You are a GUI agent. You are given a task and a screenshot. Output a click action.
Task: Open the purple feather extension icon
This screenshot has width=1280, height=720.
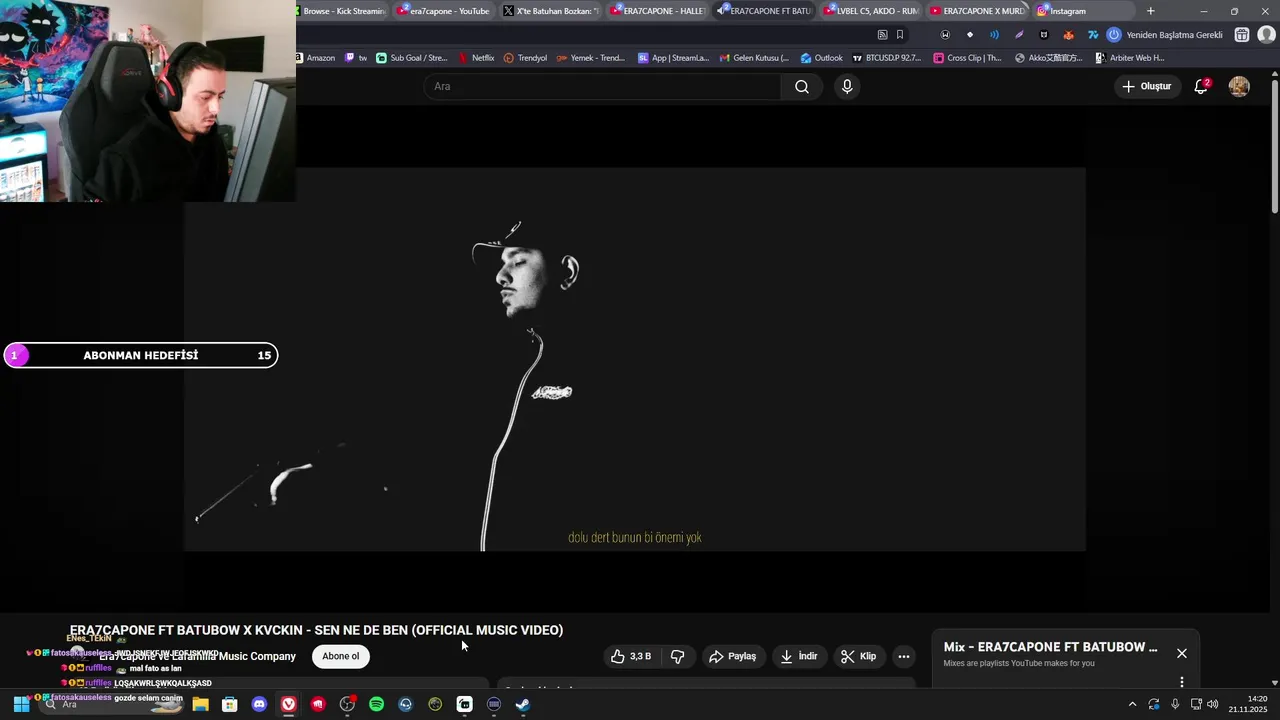click(1019, 35)
